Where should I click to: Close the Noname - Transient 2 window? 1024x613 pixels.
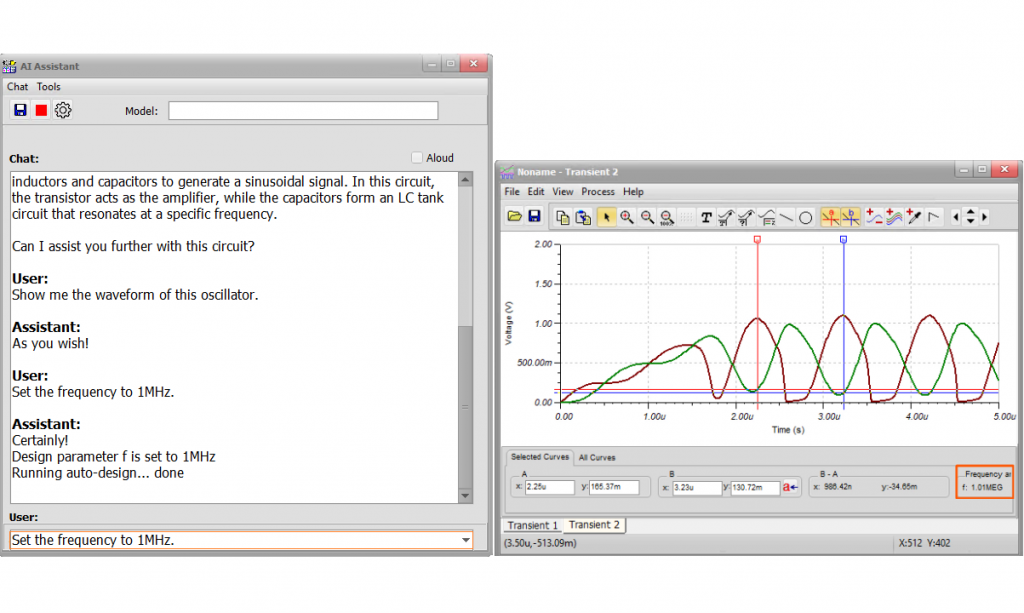point(1004,169)
